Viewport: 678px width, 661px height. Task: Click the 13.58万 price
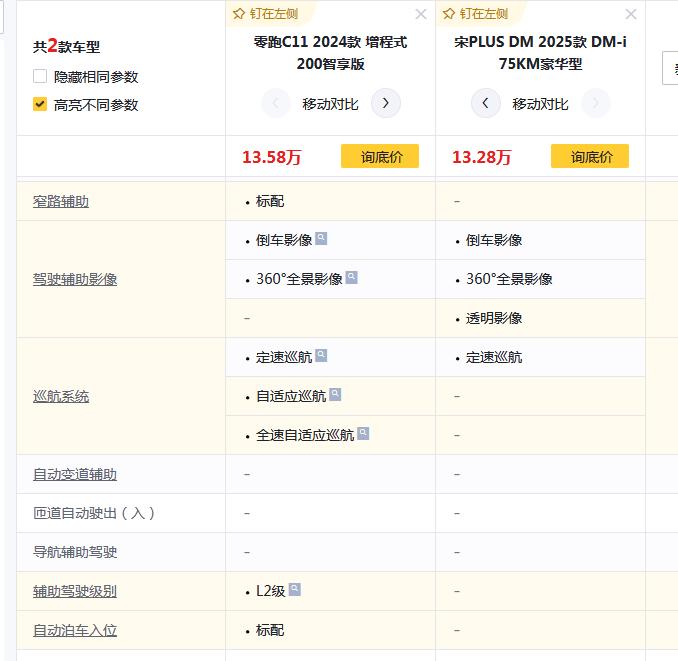[x=272, y=157]
